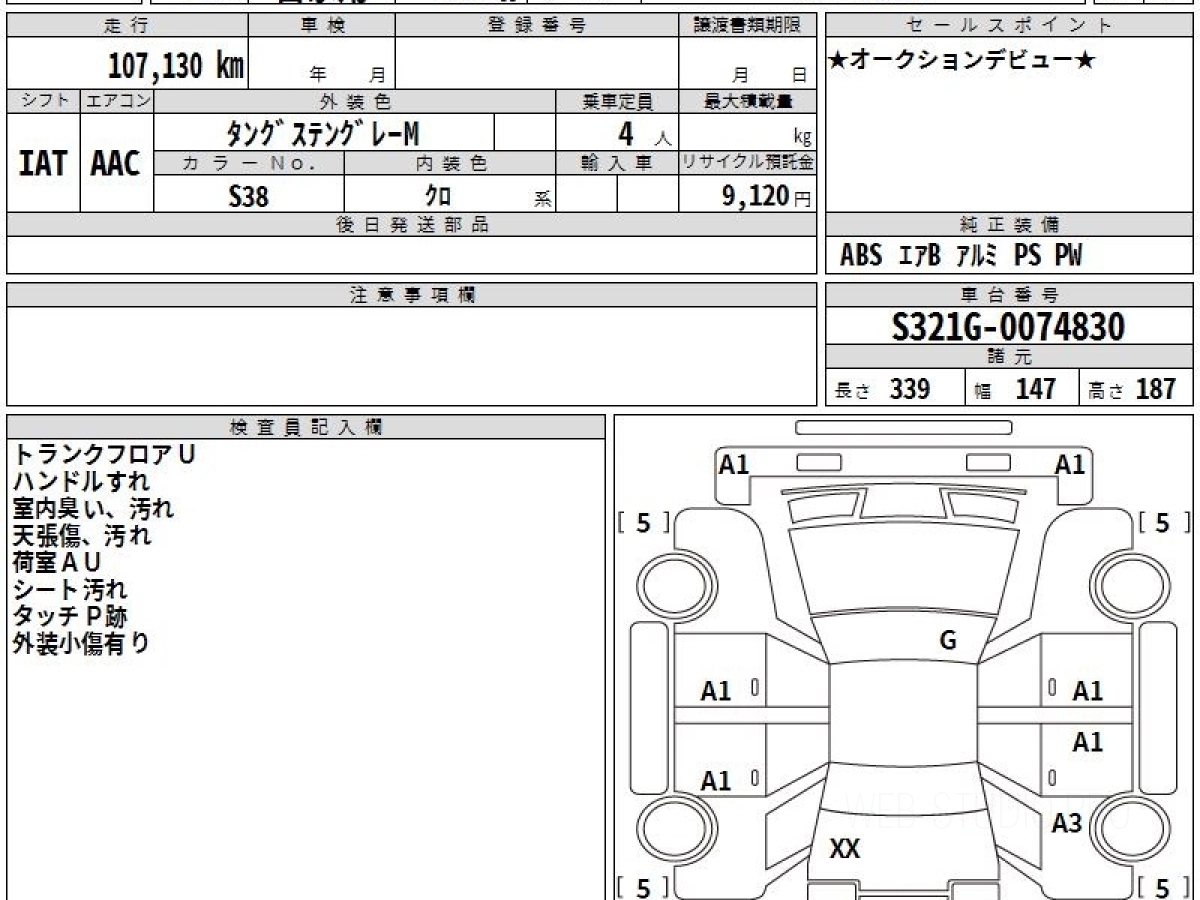Click the G mark on the windshield

tap(948, 641)
